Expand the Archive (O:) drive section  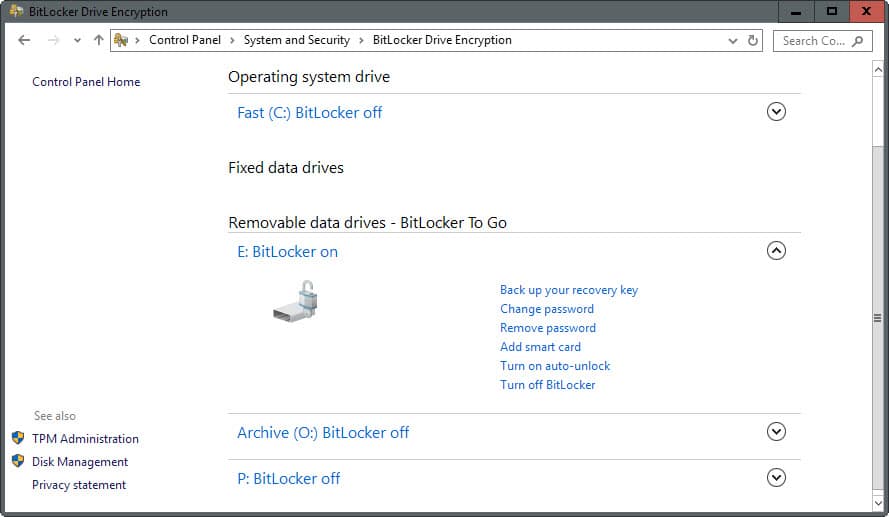click(776, 432)
